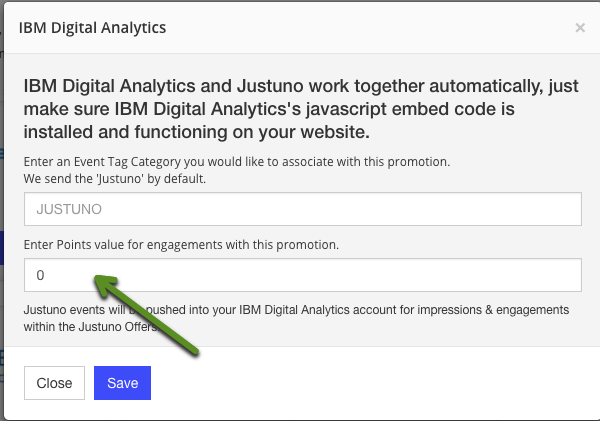600x421 pixels.
Task: Click the "IBM Digital Analytics" dialog title
Action: point(92,28)
